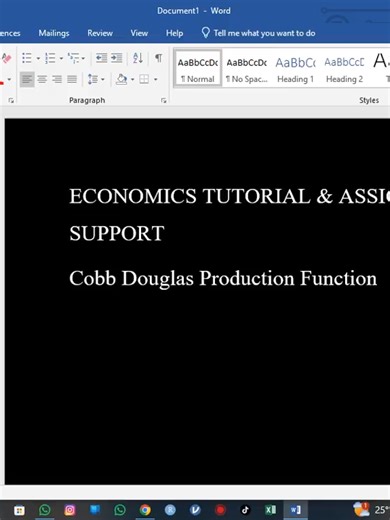390x520 pixels.
Task: Open the Help tab
Action: click(x=174, y=33)
